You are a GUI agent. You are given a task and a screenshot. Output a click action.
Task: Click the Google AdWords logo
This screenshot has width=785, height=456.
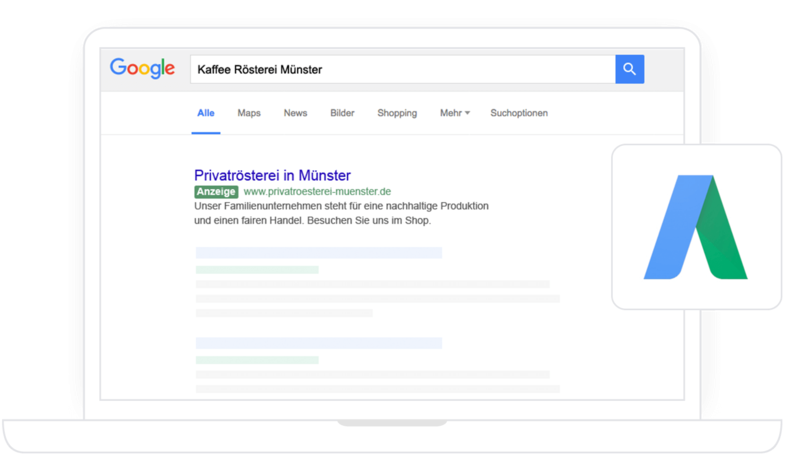point(696,227)
